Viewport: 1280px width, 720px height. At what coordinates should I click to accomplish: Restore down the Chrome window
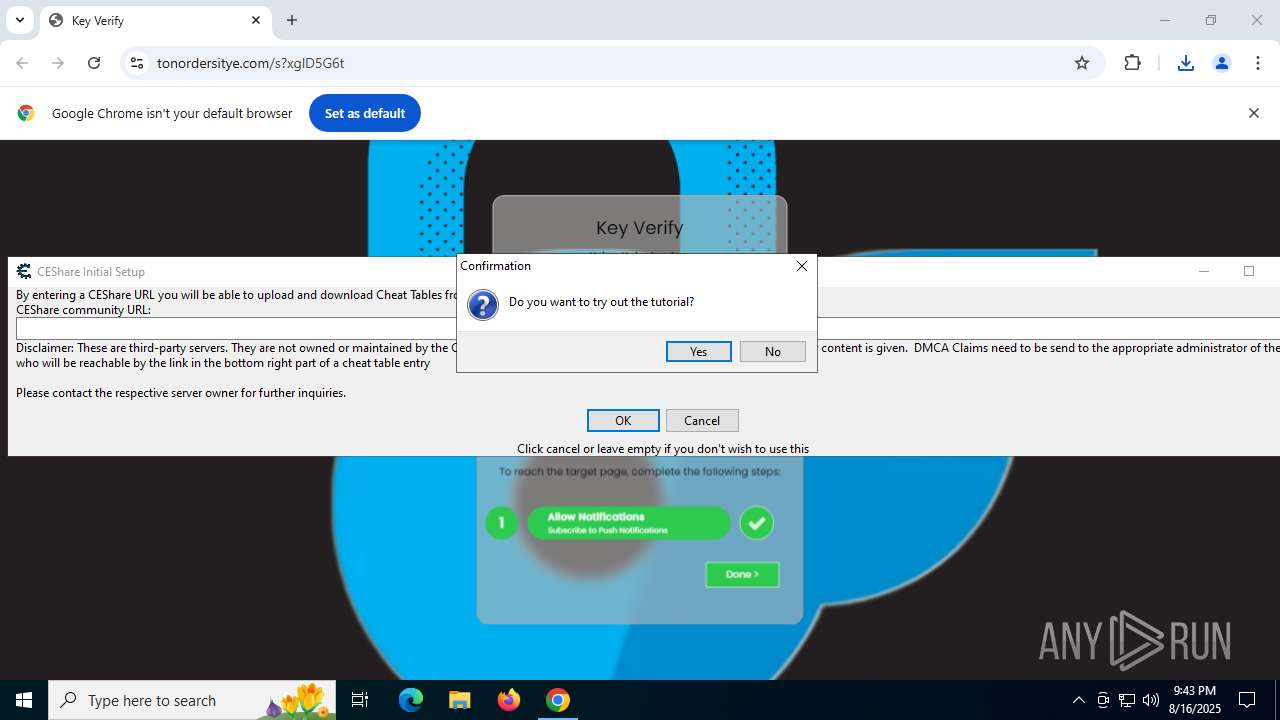(x=1210, y=20)
